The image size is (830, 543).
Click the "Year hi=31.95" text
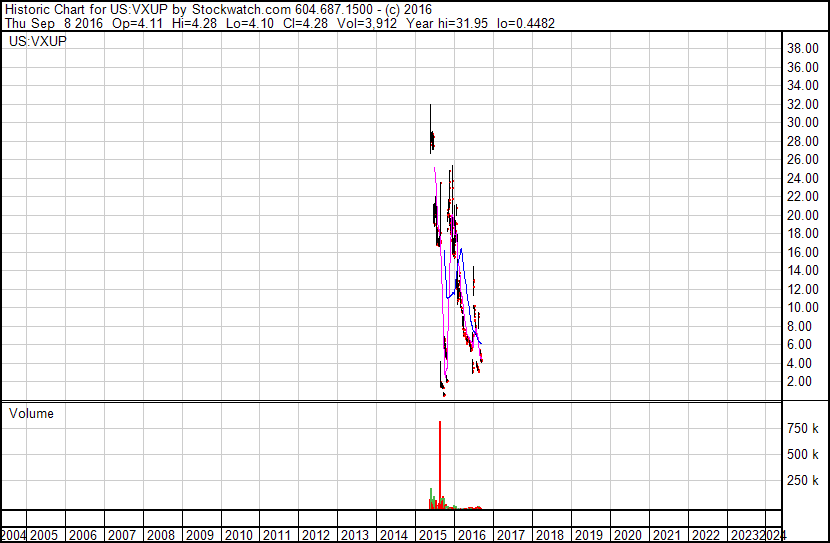(447, 23)
